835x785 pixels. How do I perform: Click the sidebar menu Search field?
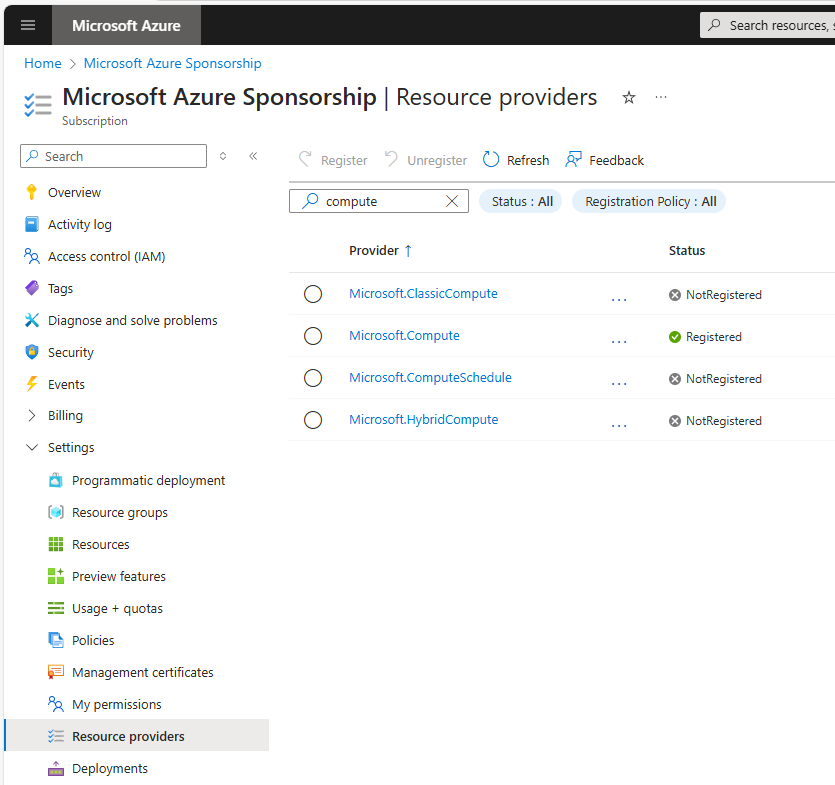click(x=113, y=156)
